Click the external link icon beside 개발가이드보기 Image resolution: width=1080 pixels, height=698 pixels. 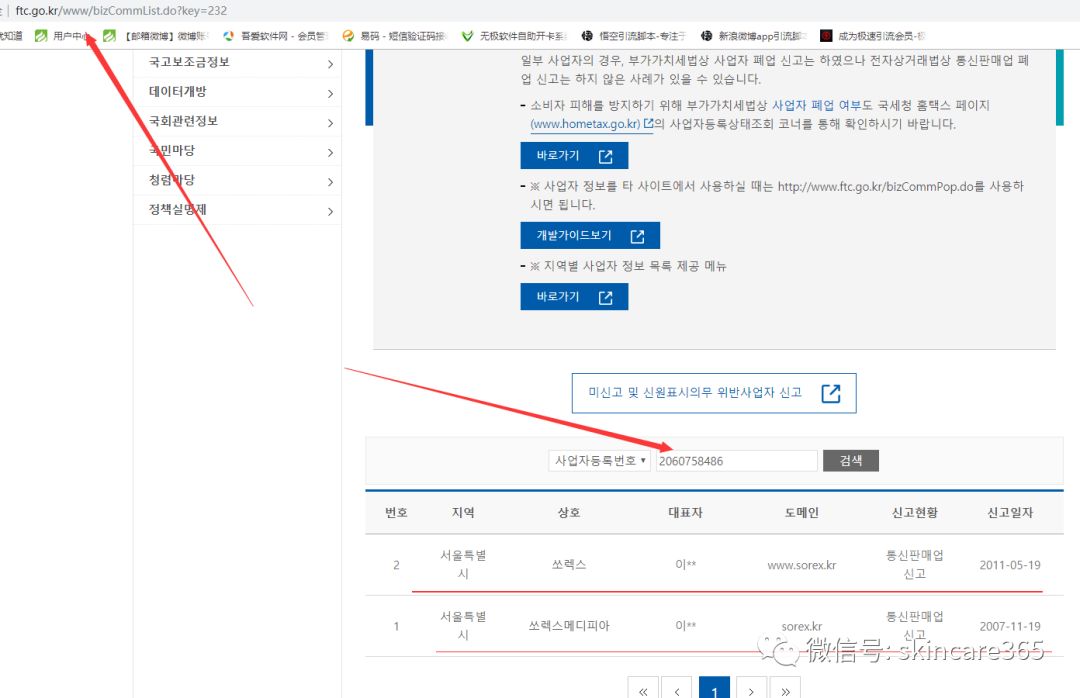pyautogui.click(x=640, y=235)
